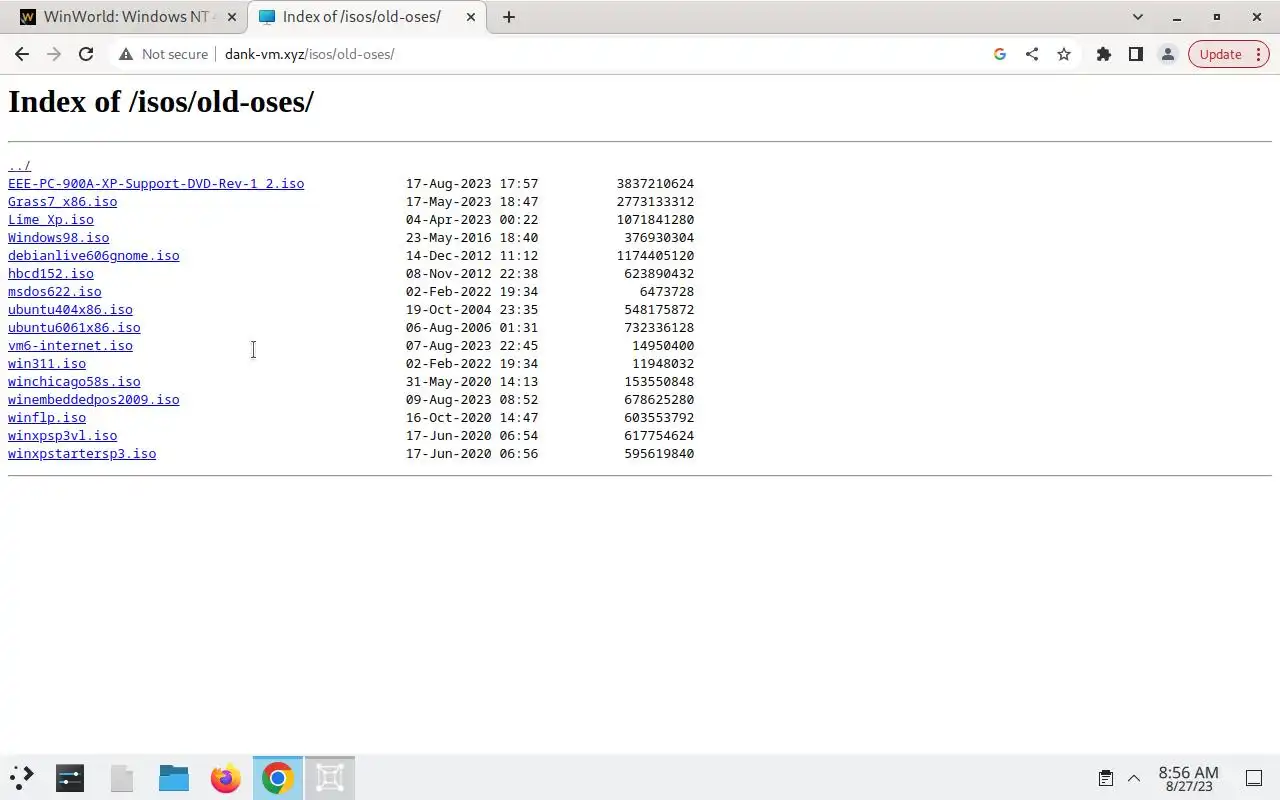Toggle the browser side panel
This screenshot has height=800, width=1280.
(1136, 54)
